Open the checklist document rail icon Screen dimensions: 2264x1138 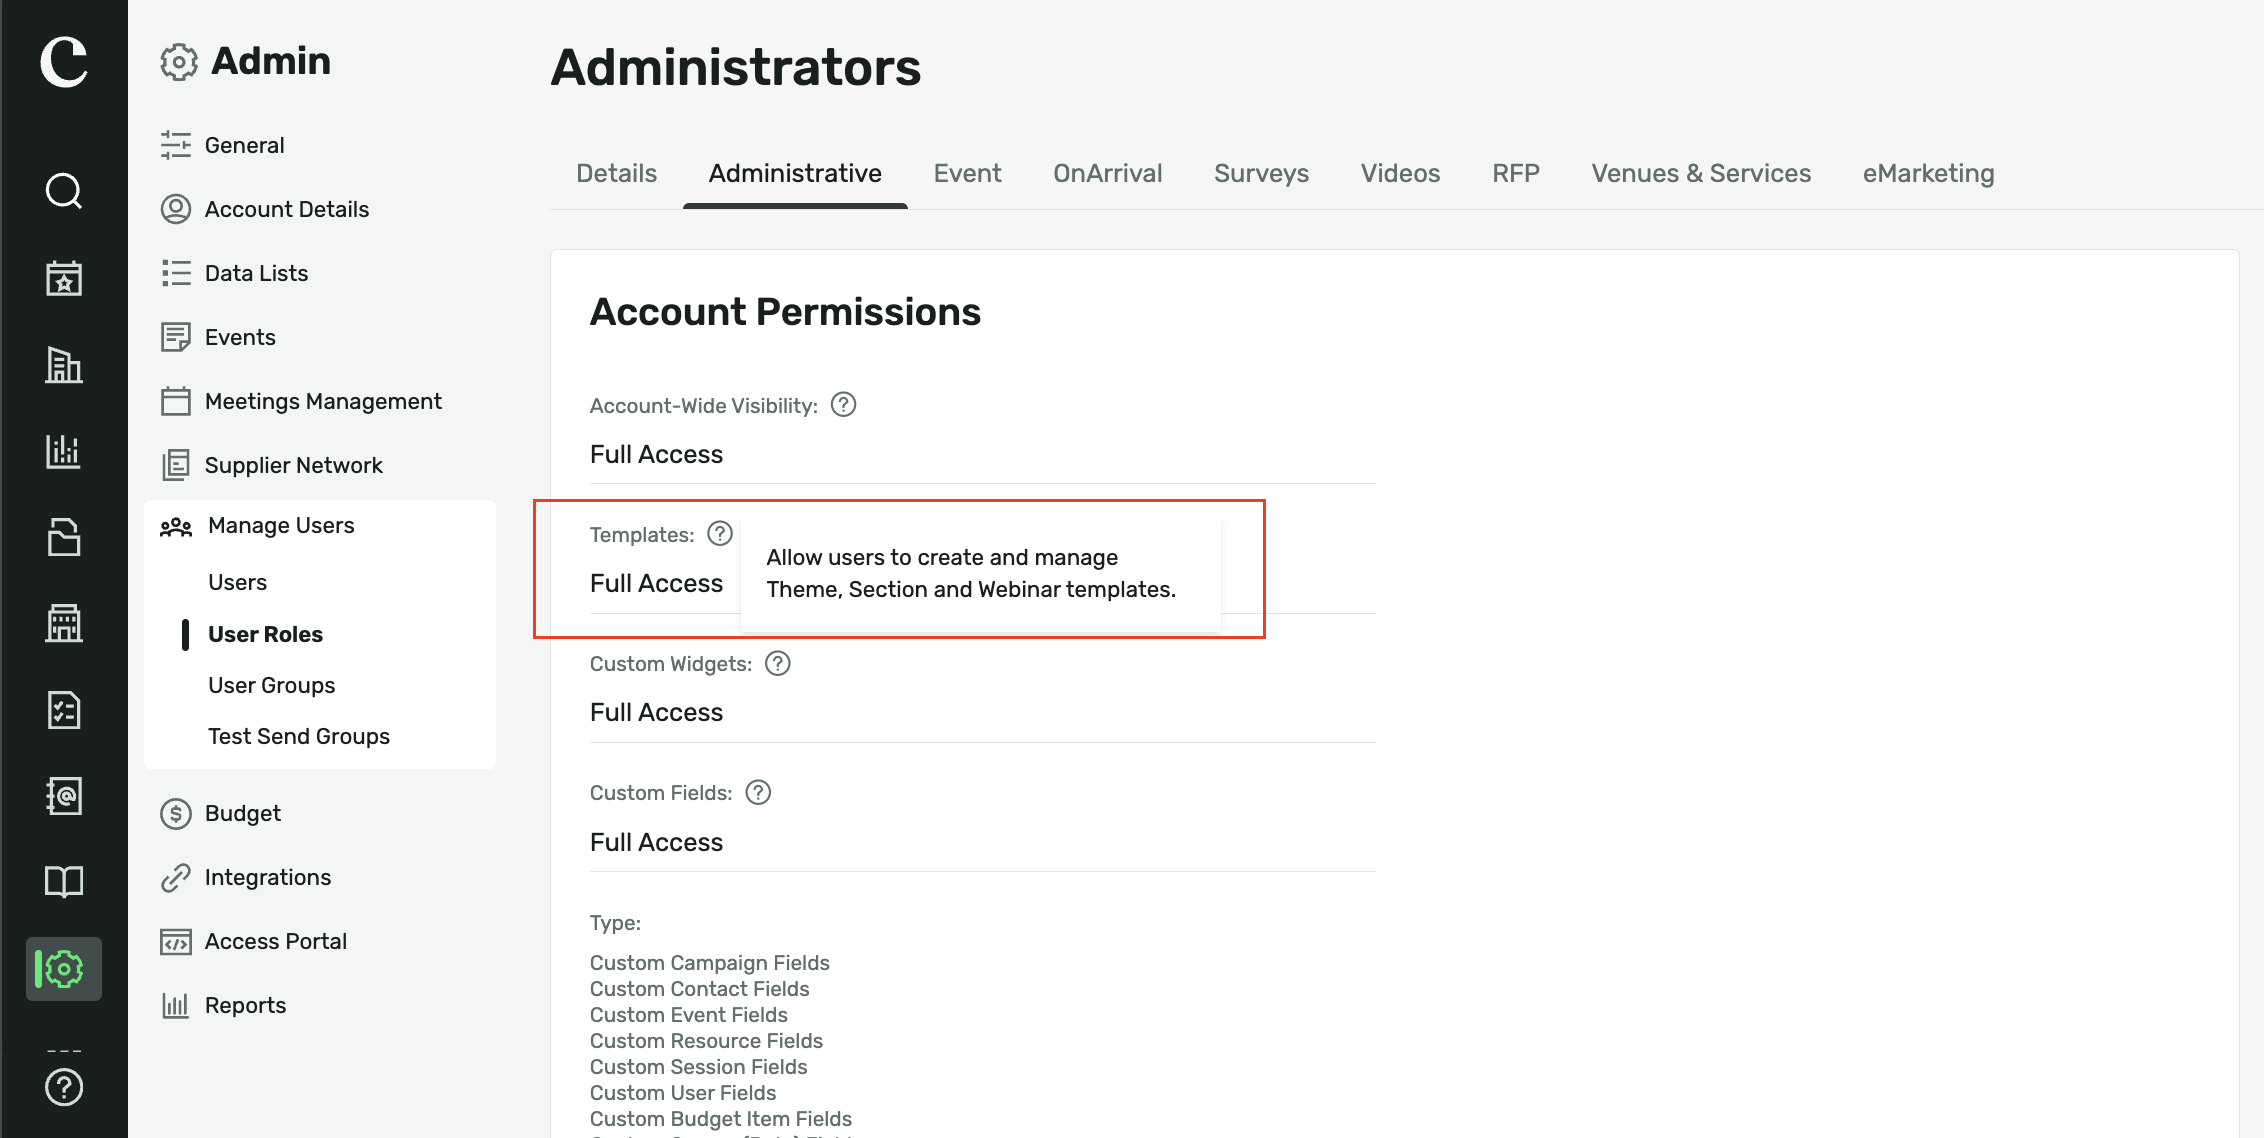pyautogui.click(x=64, y=710)
